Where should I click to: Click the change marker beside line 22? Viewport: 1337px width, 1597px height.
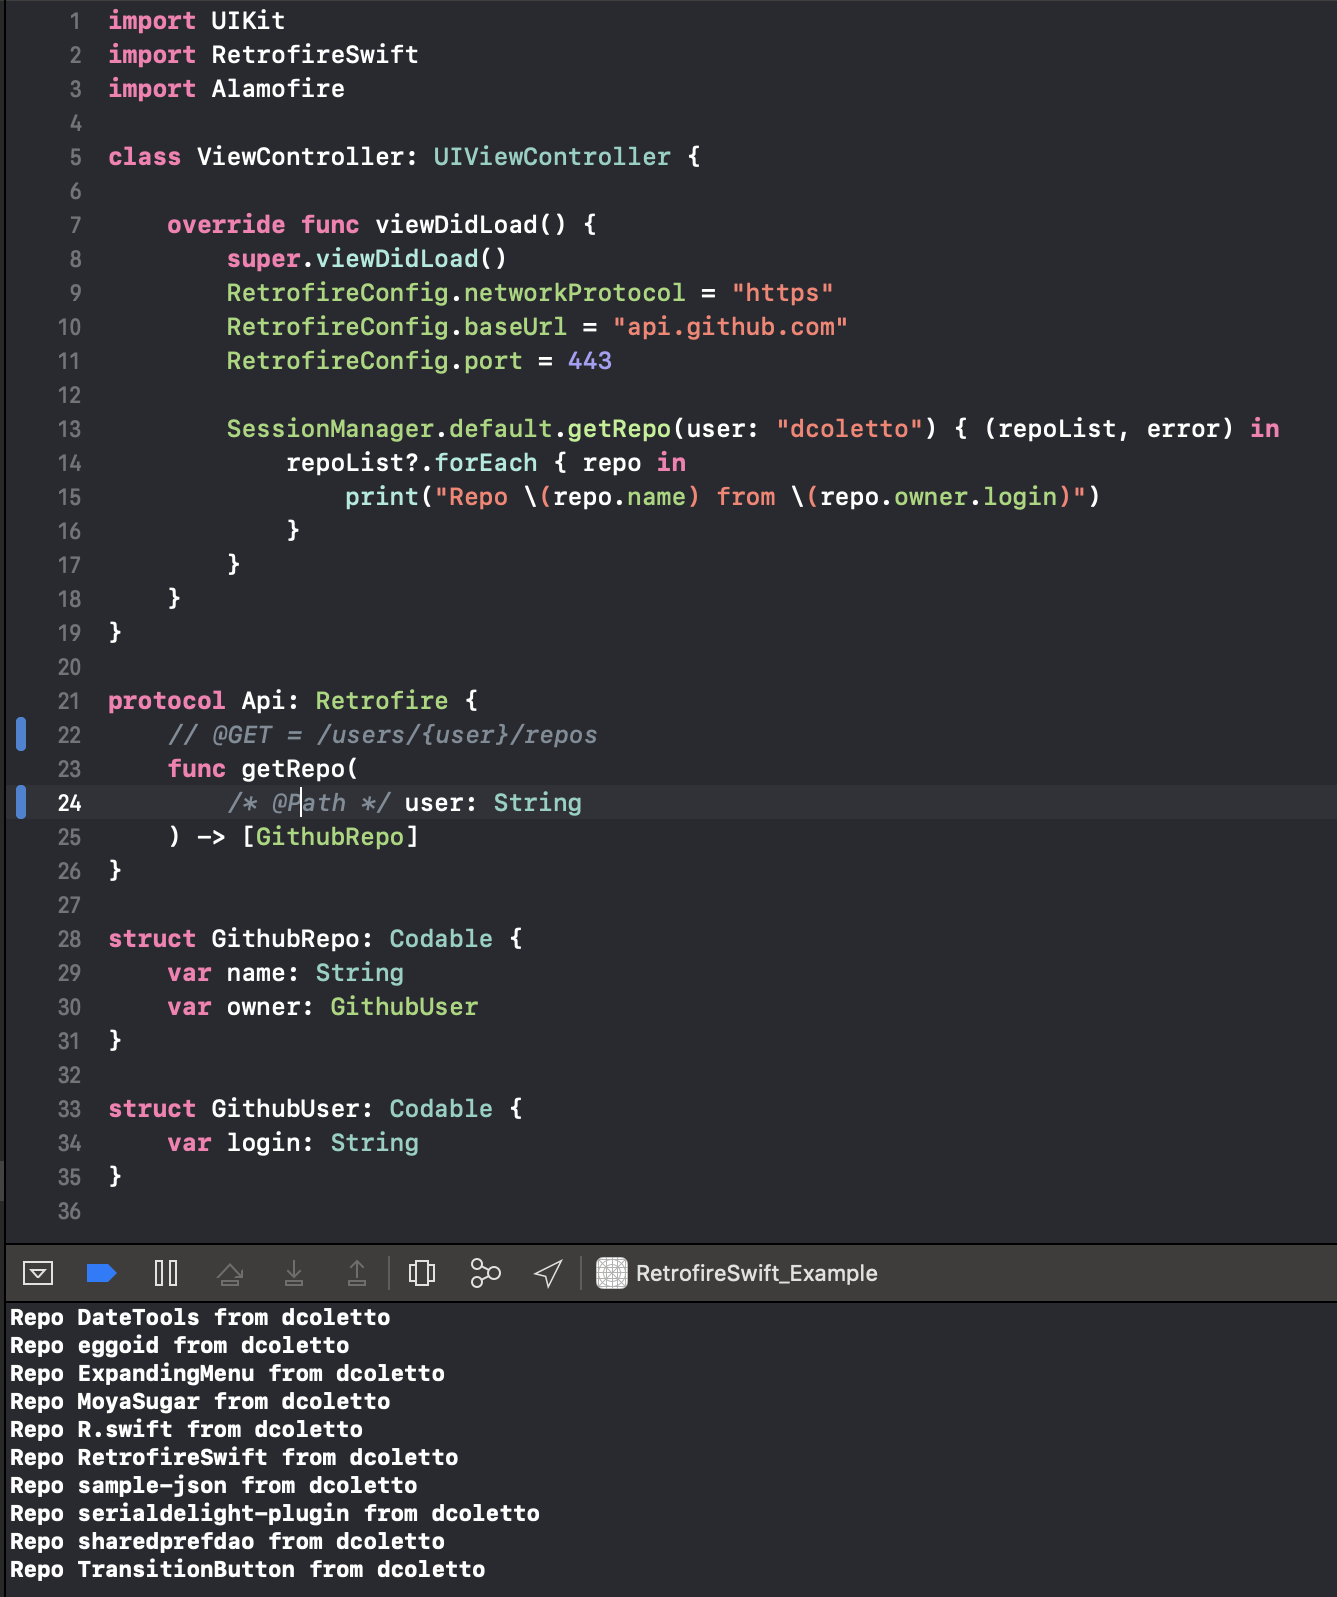[x=21, y=735]
